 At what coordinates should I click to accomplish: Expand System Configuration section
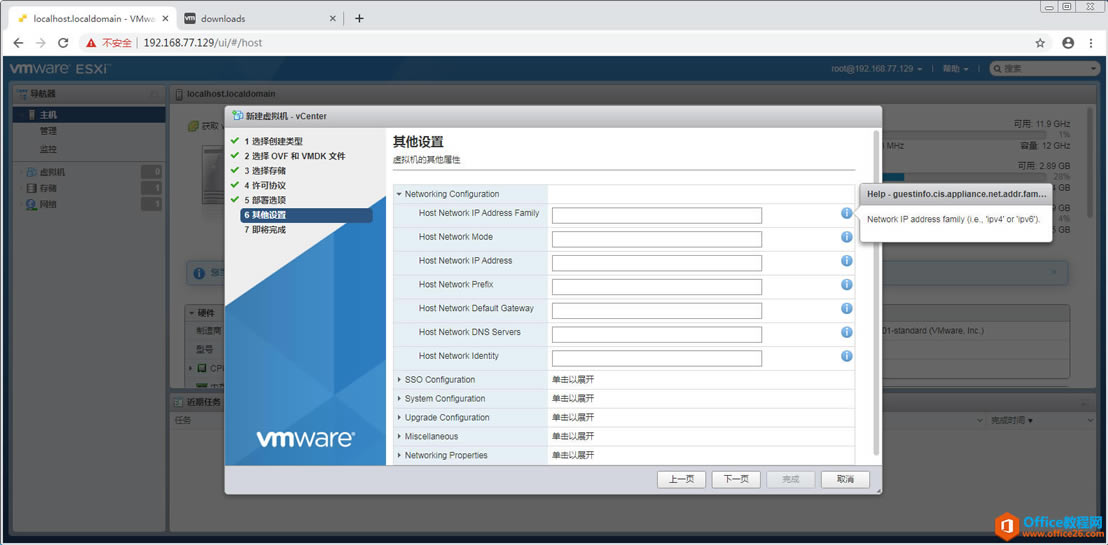click(399, 399)
